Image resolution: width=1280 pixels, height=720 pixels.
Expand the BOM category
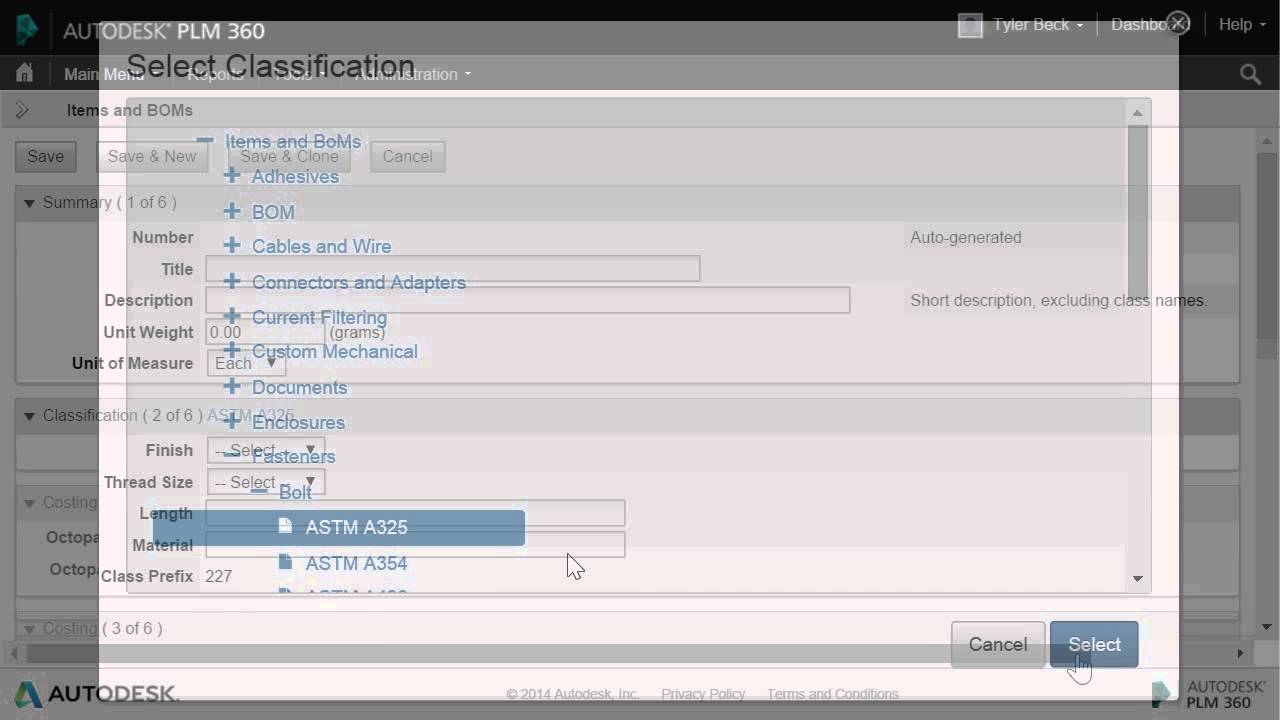(x=232, y=212)
